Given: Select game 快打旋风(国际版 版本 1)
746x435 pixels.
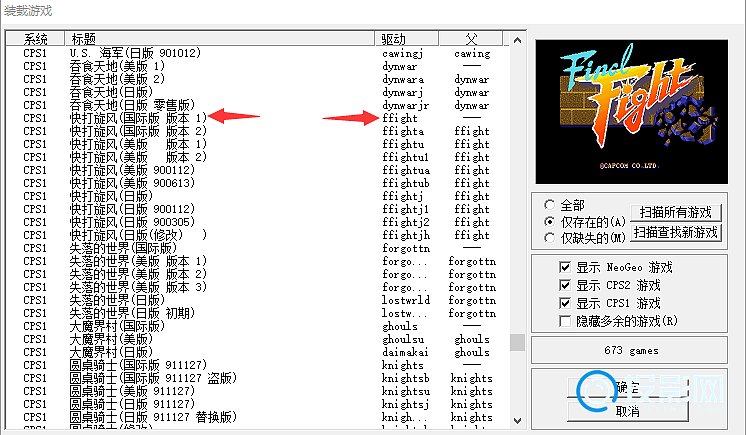Looking at the screenshot, I should point(138,118).
